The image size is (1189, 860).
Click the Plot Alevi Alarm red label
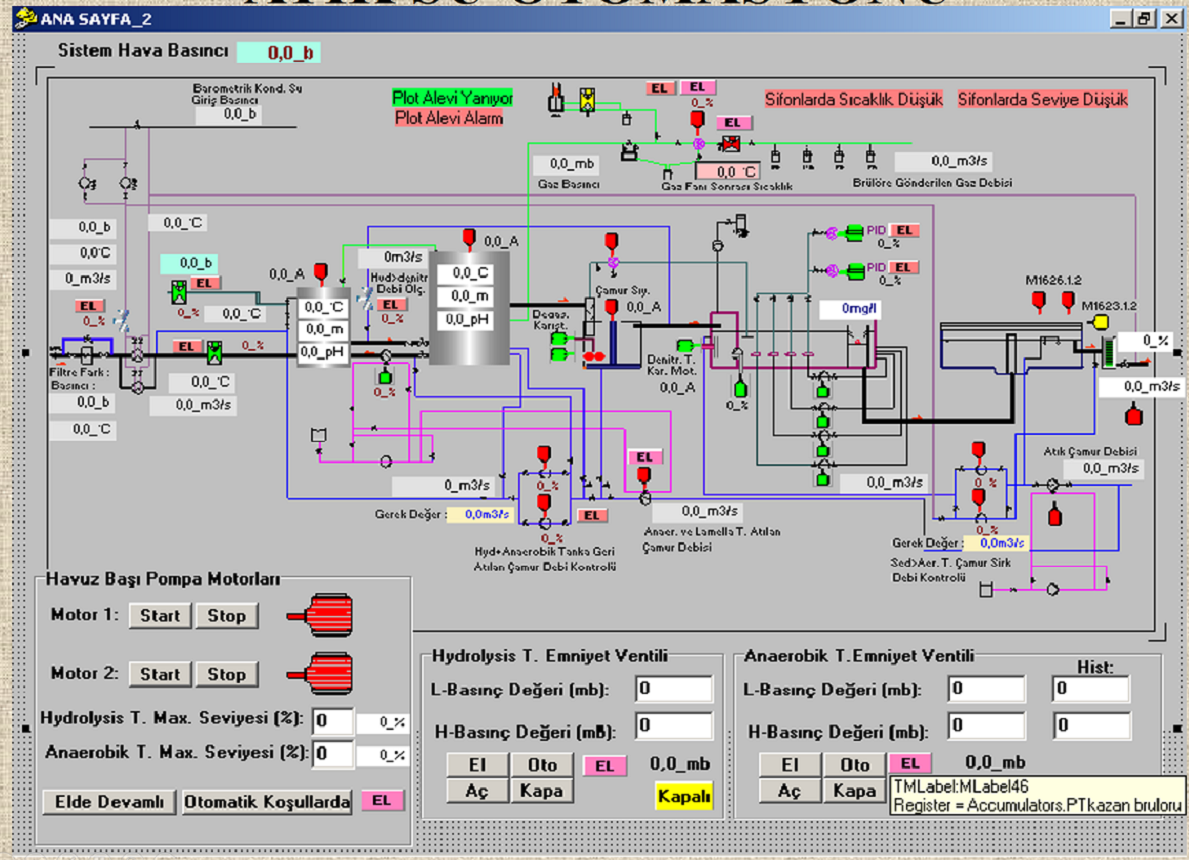coord(449,118)
